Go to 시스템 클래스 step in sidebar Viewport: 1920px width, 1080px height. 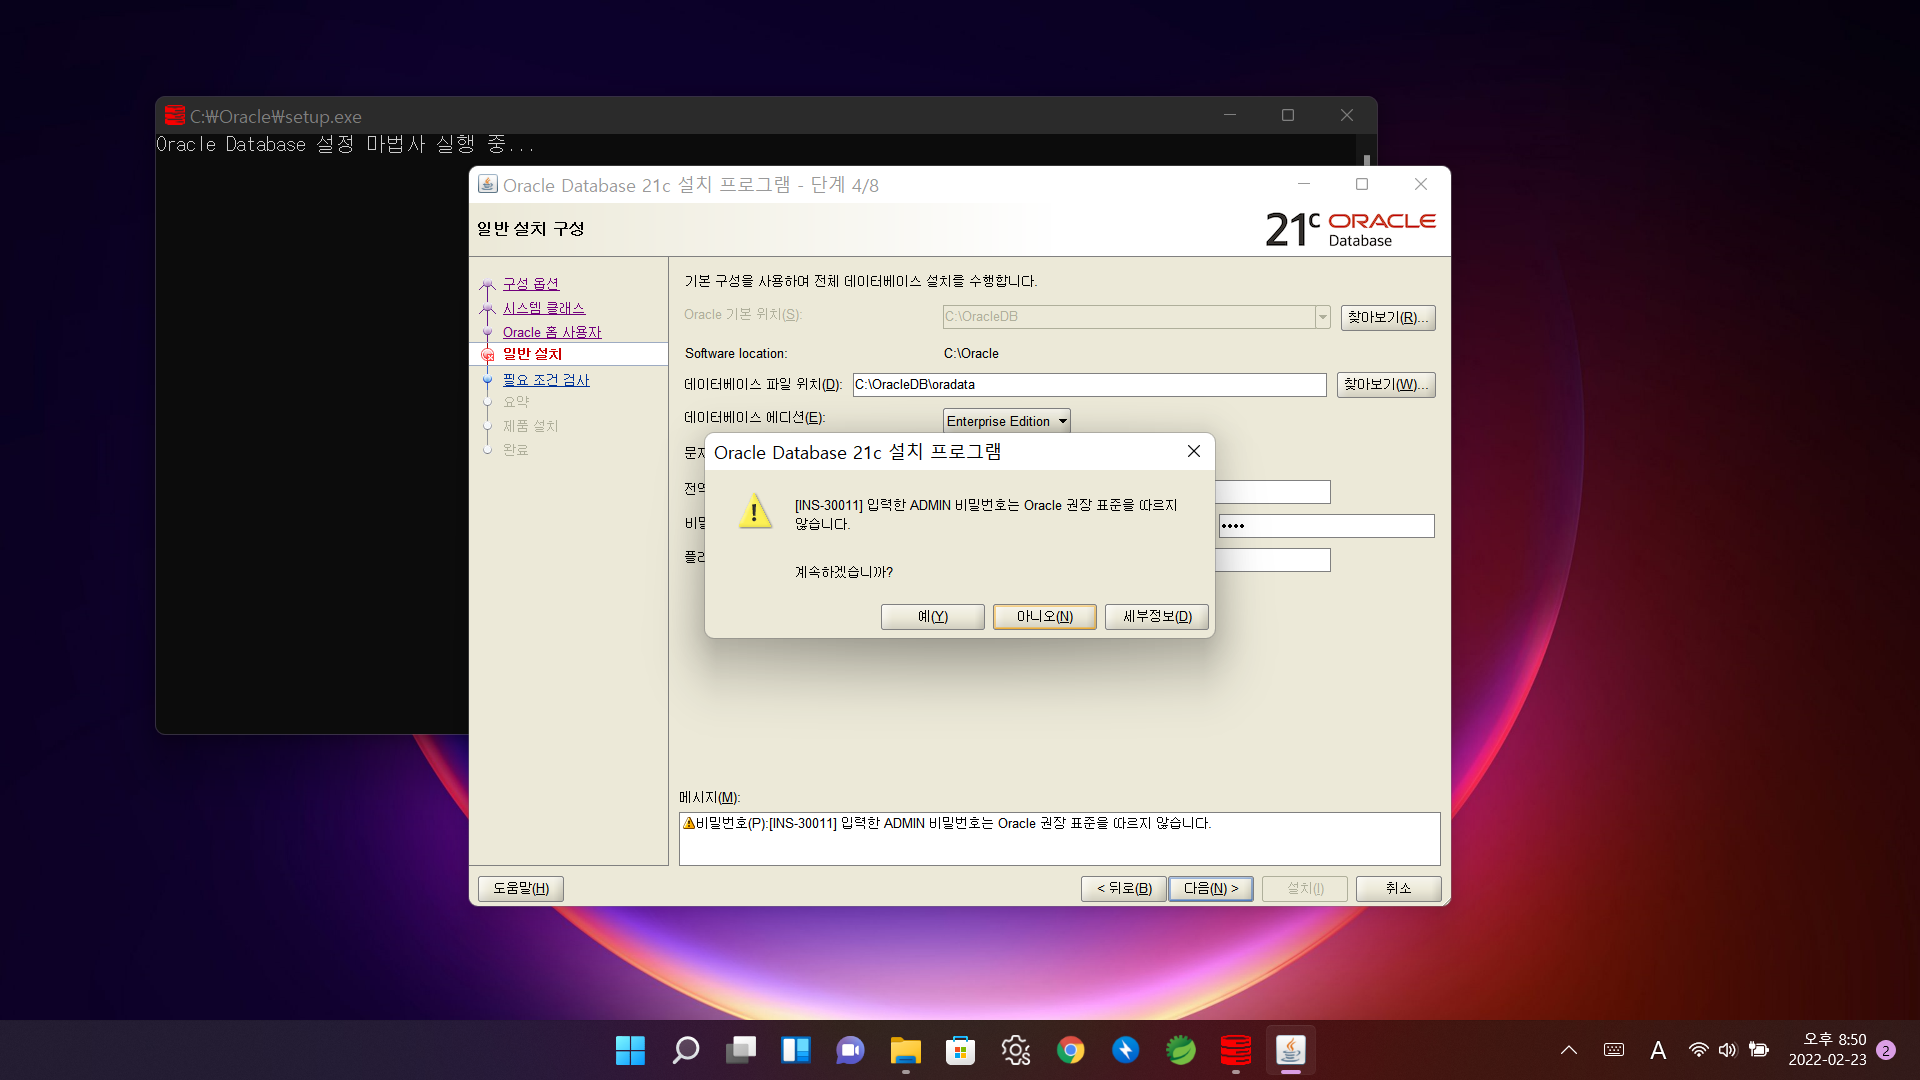tap(544, 308)
